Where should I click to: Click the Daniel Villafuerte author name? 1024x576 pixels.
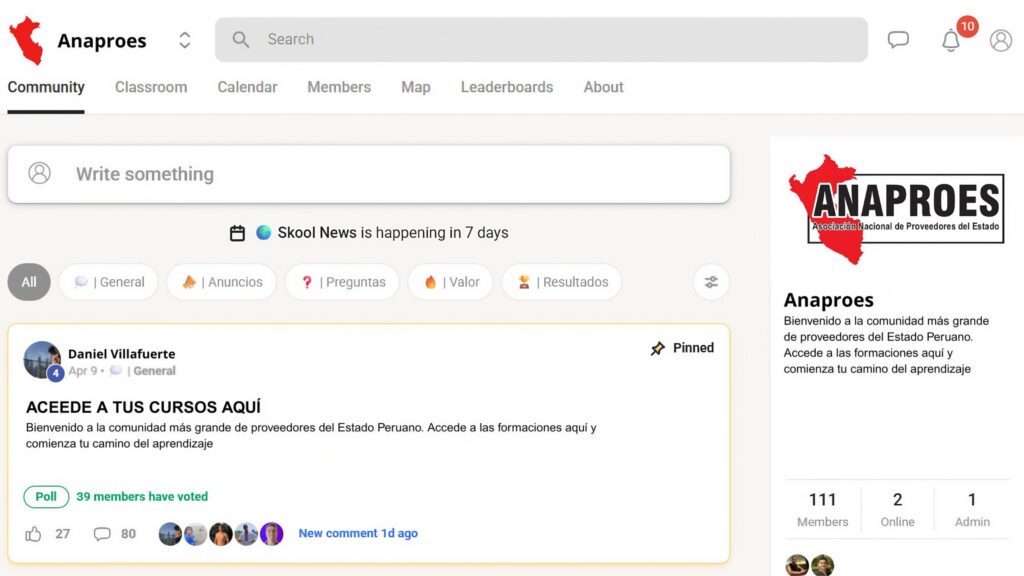coord(121,354)
